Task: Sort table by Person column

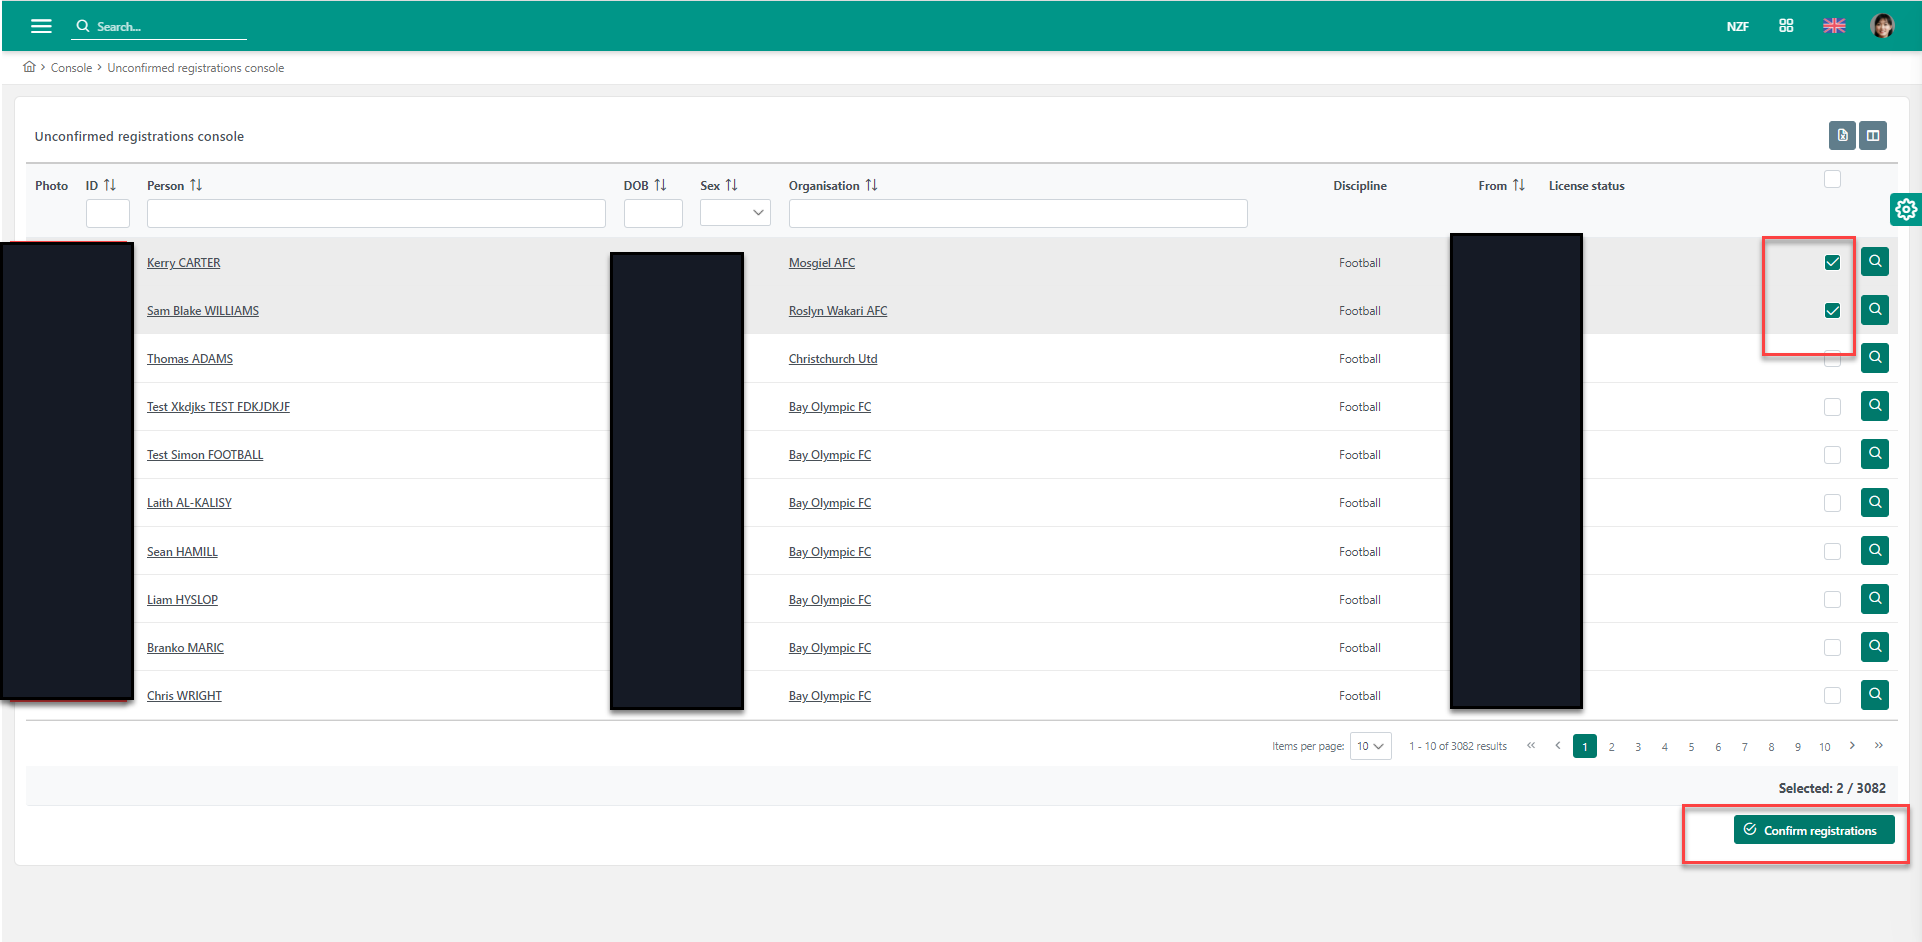Action: (196, 185)
